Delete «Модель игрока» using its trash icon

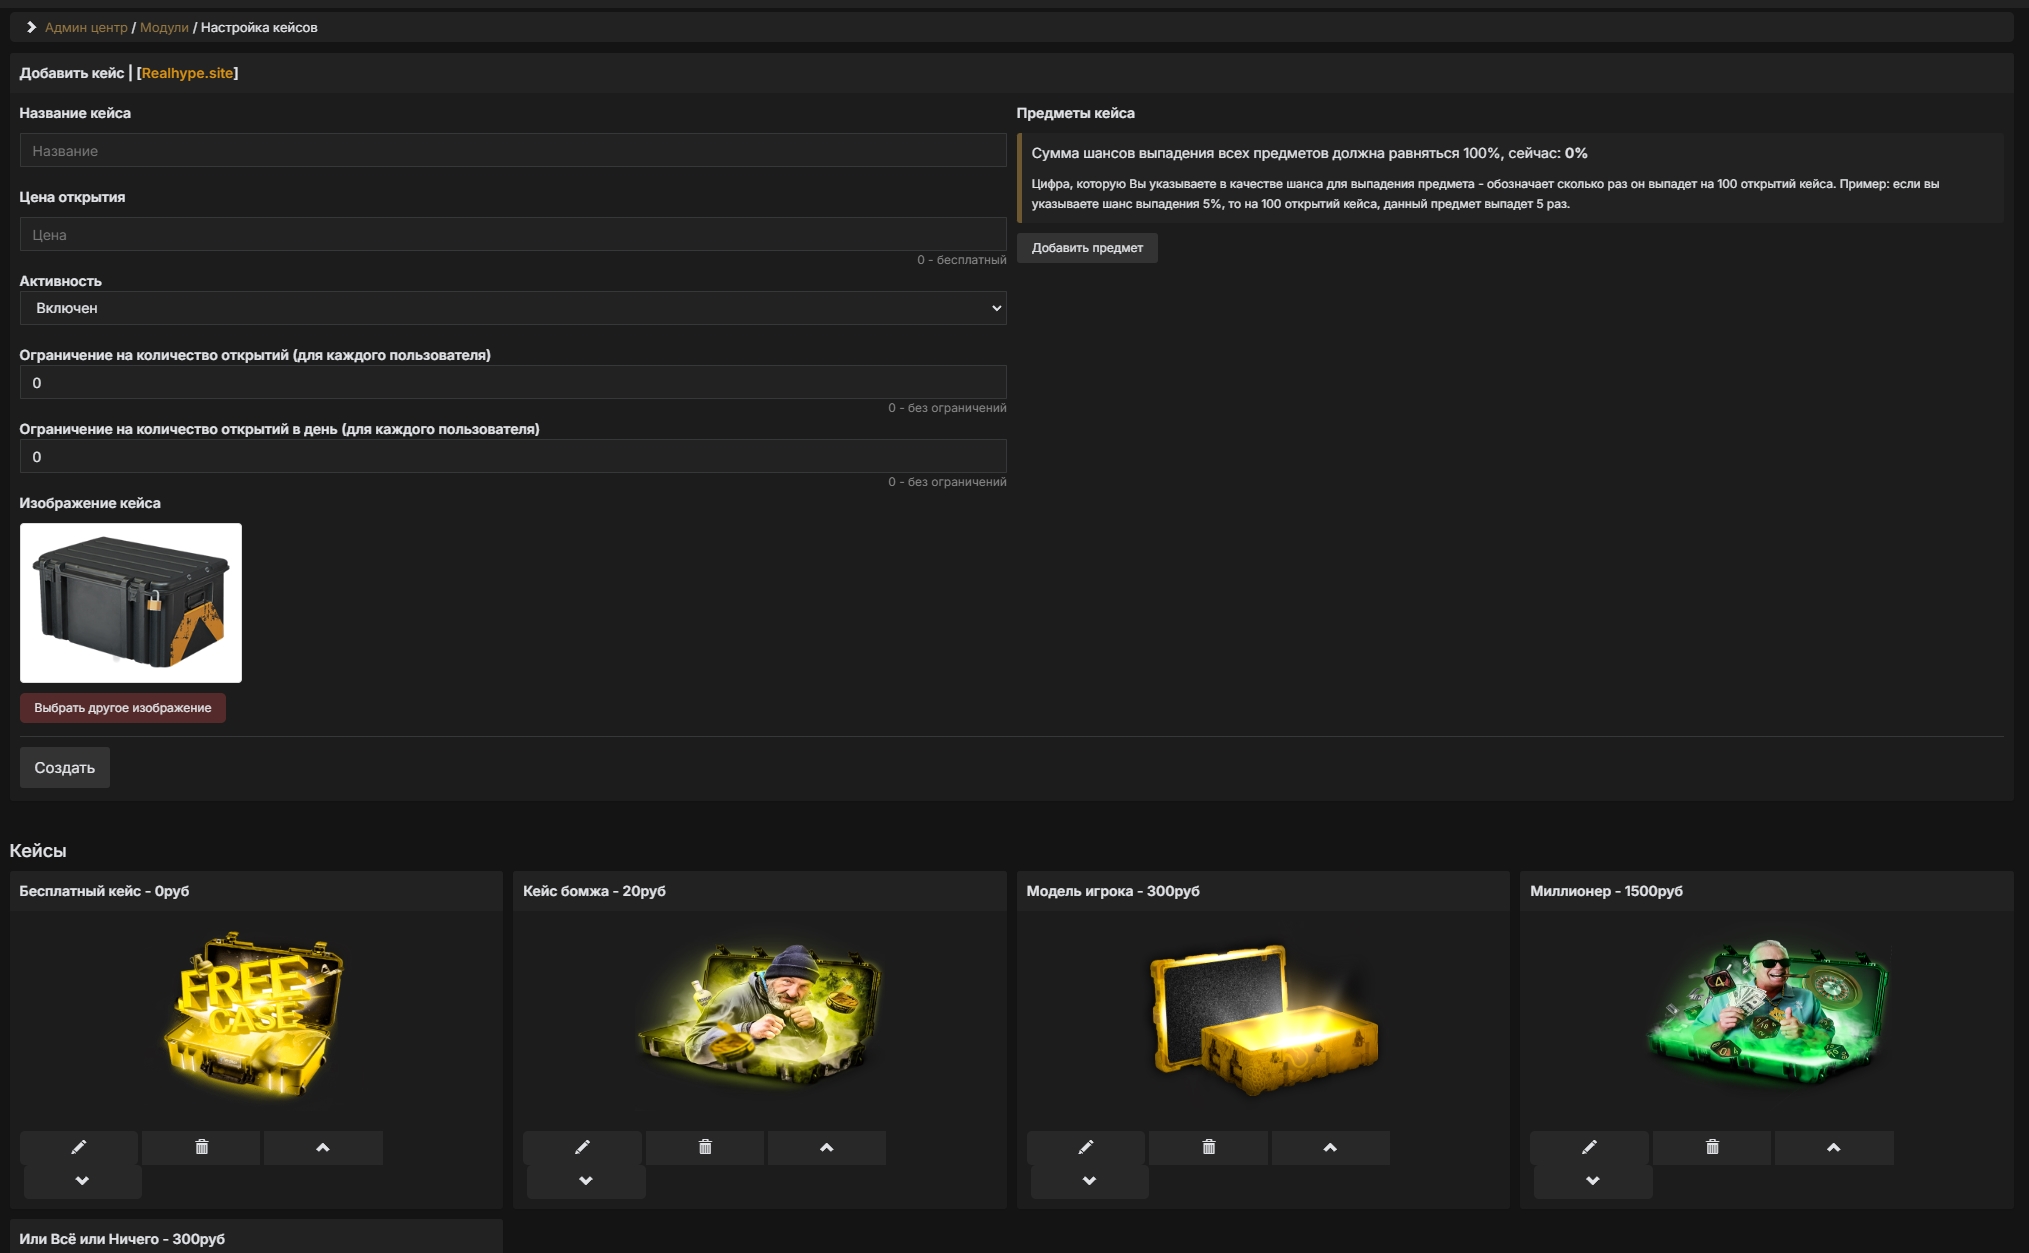click(x=1208, y=1147)
